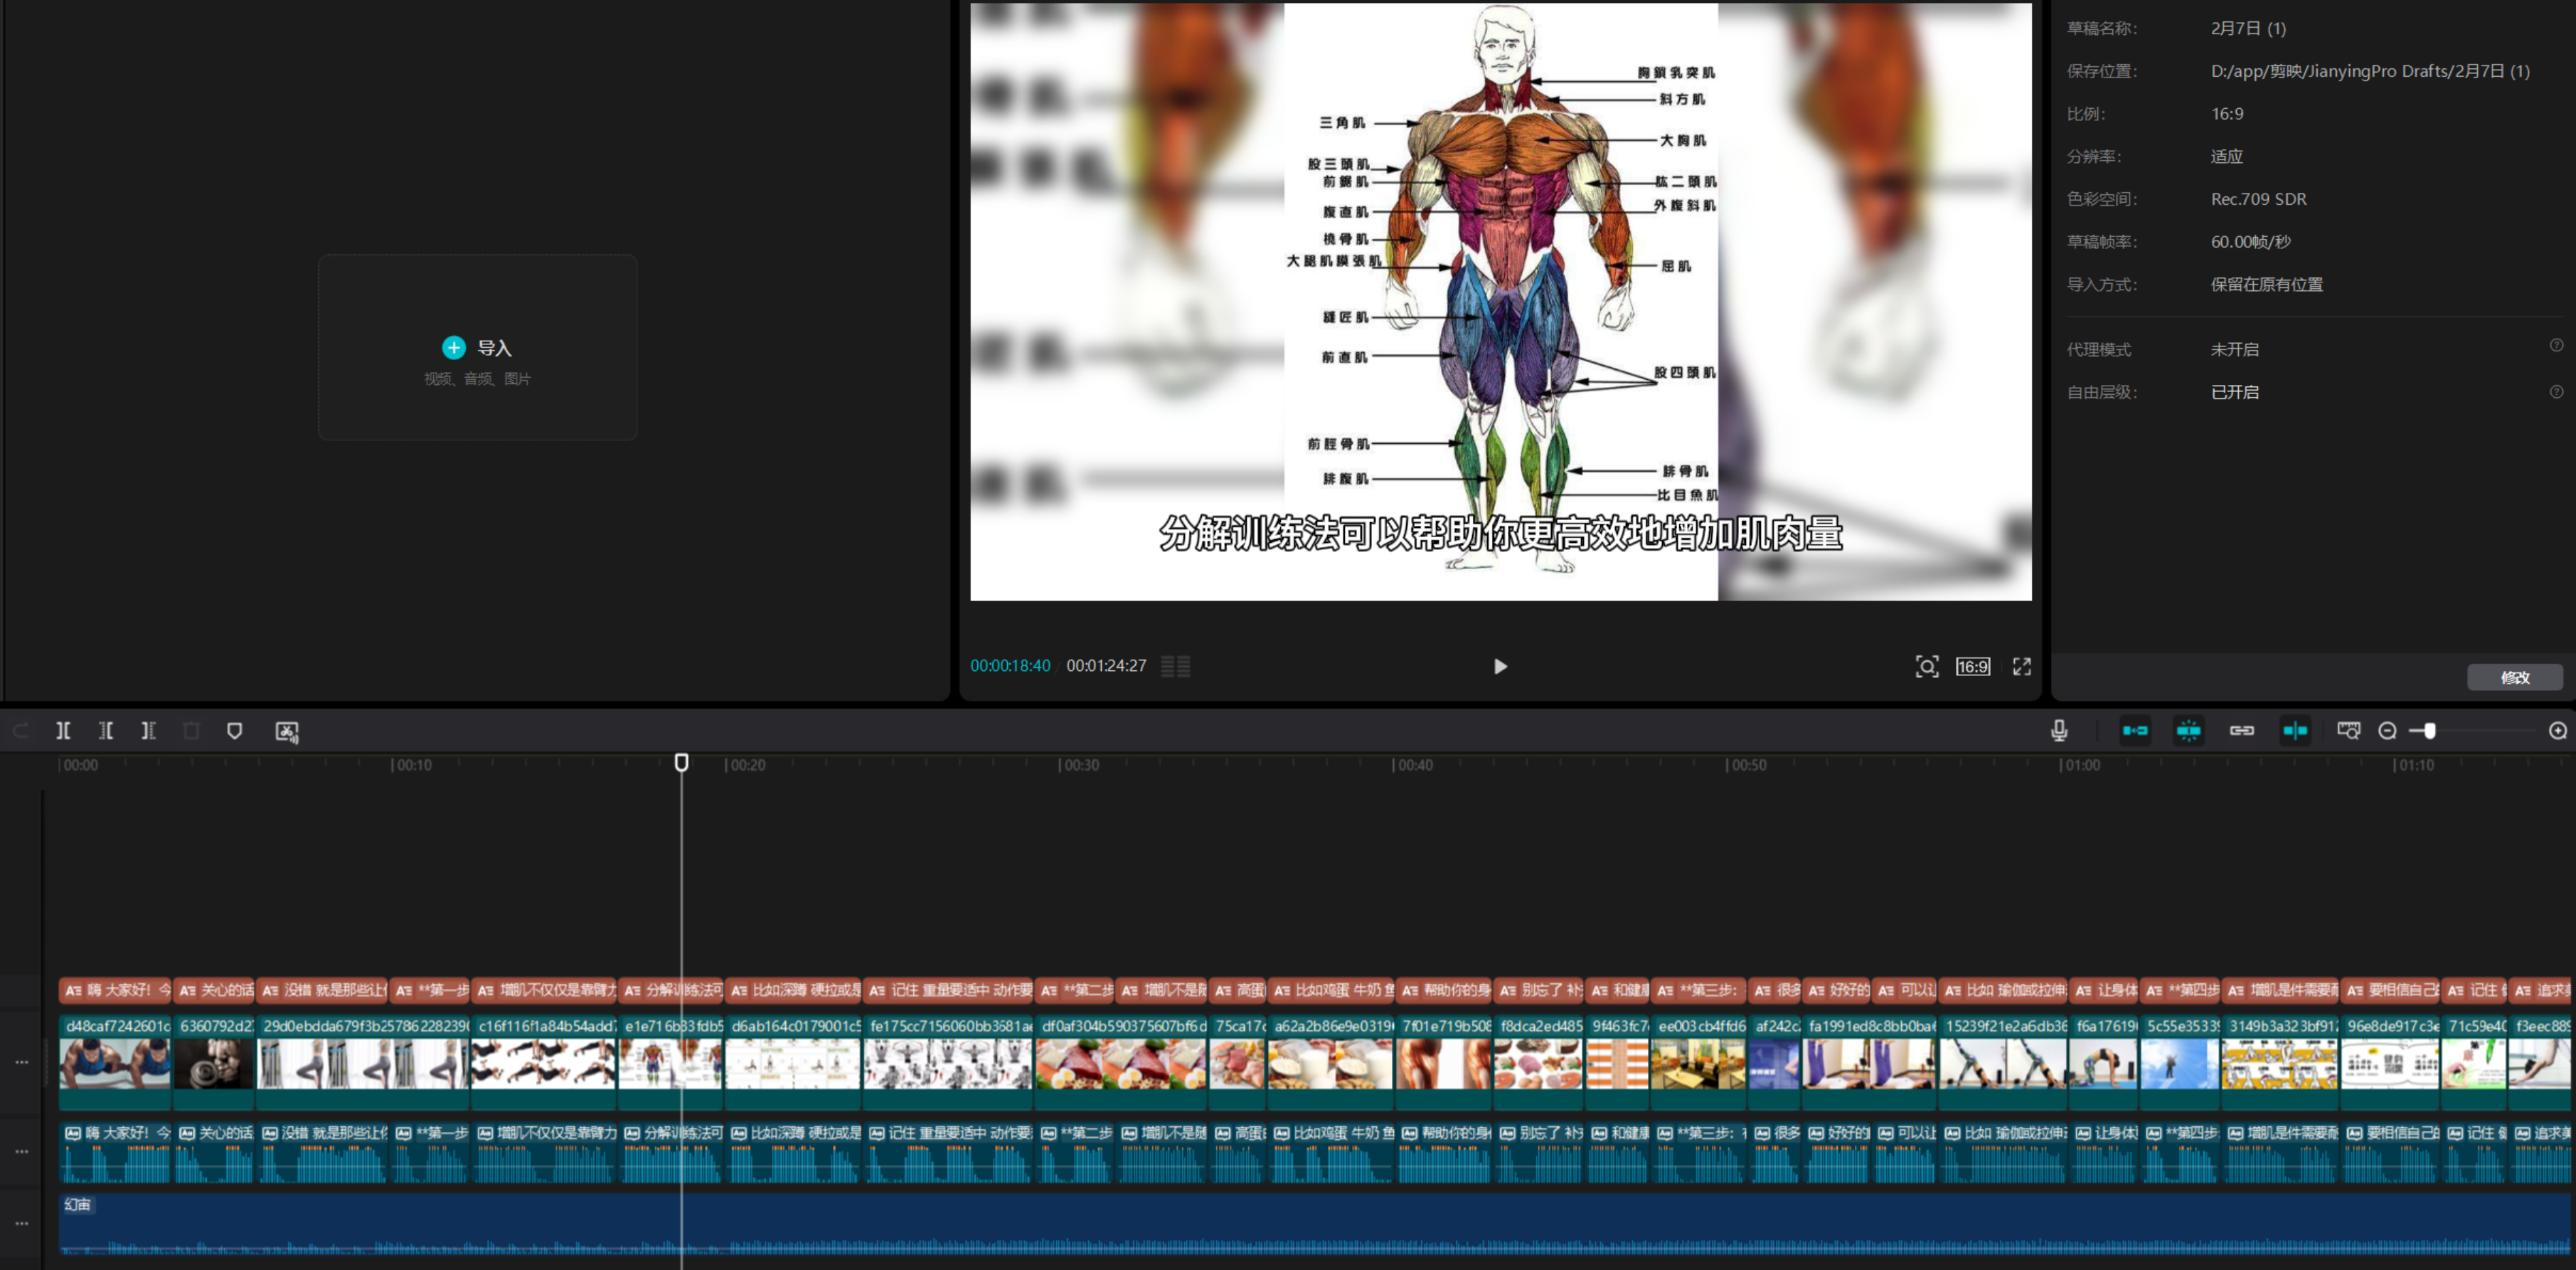Click the split clip tool icon
The width and height of the screenshot is (2576, 1270).
(63, 731)
